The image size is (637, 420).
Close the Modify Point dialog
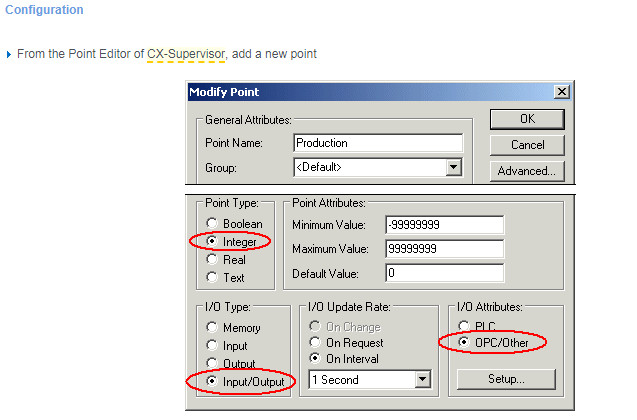coord(561,92)
